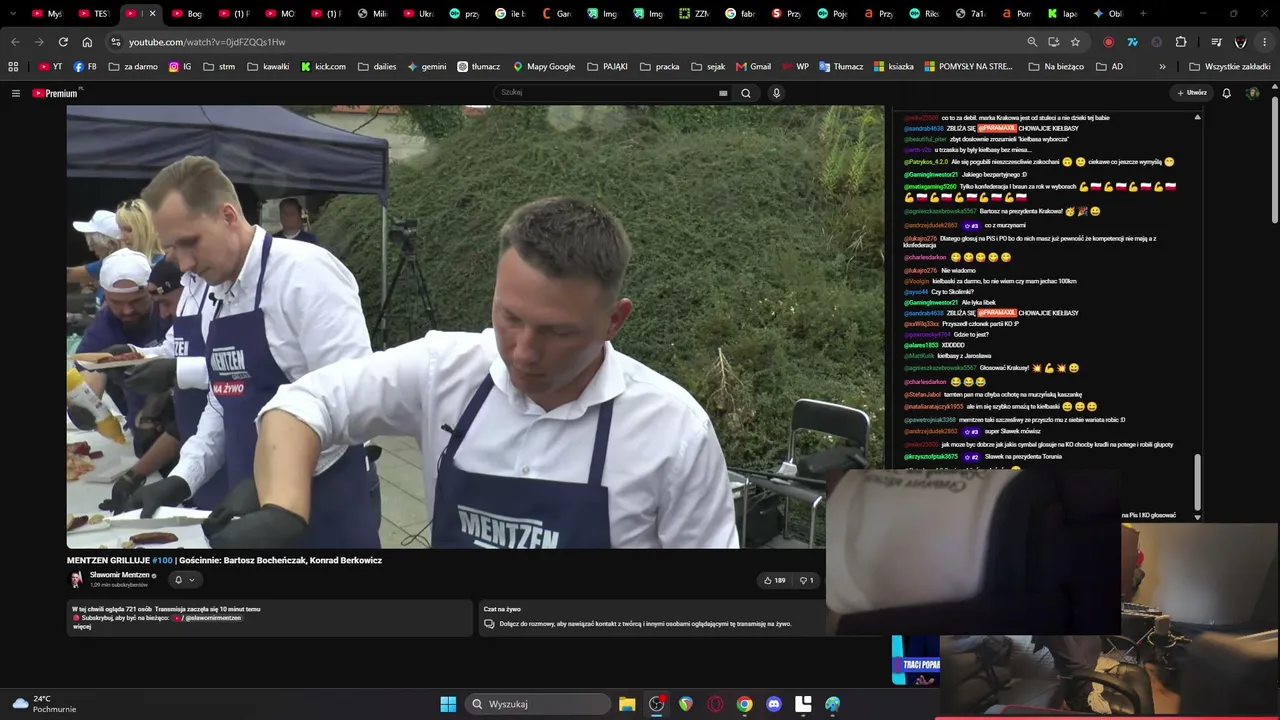This screenshot has height=720, width=1280.
Task: Switch to the 'Obli' browser tab
Action: (1108, 14)
